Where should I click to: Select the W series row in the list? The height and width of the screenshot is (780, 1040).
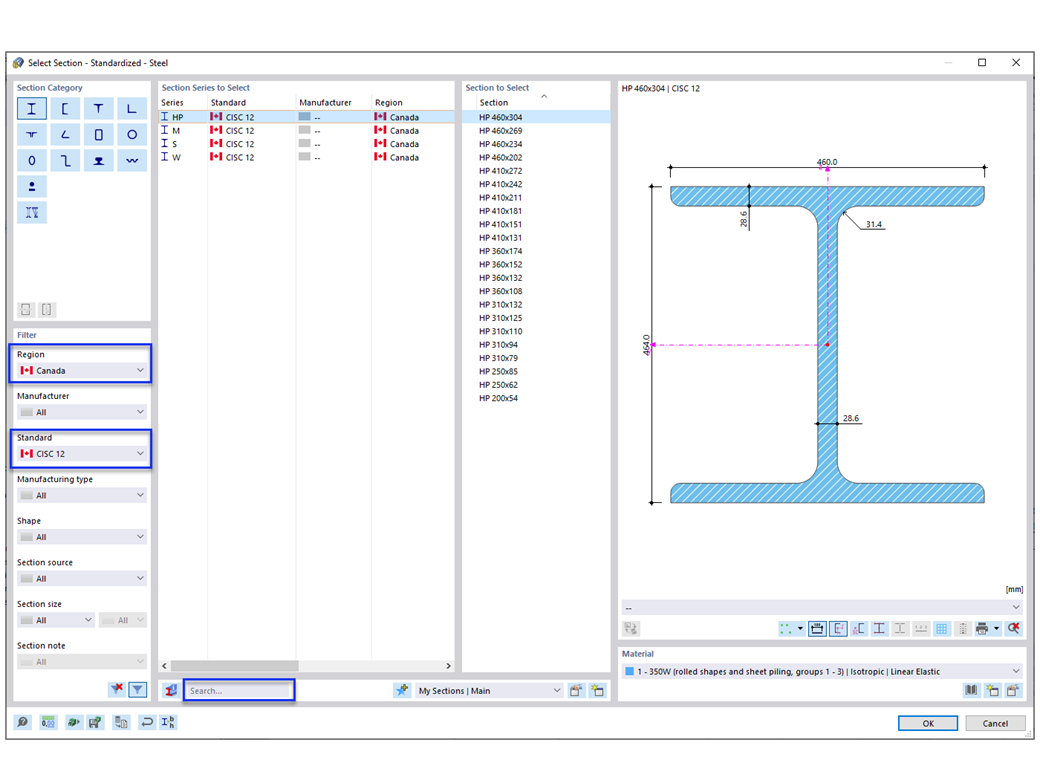pyautogui.click(x=306, y=157)
